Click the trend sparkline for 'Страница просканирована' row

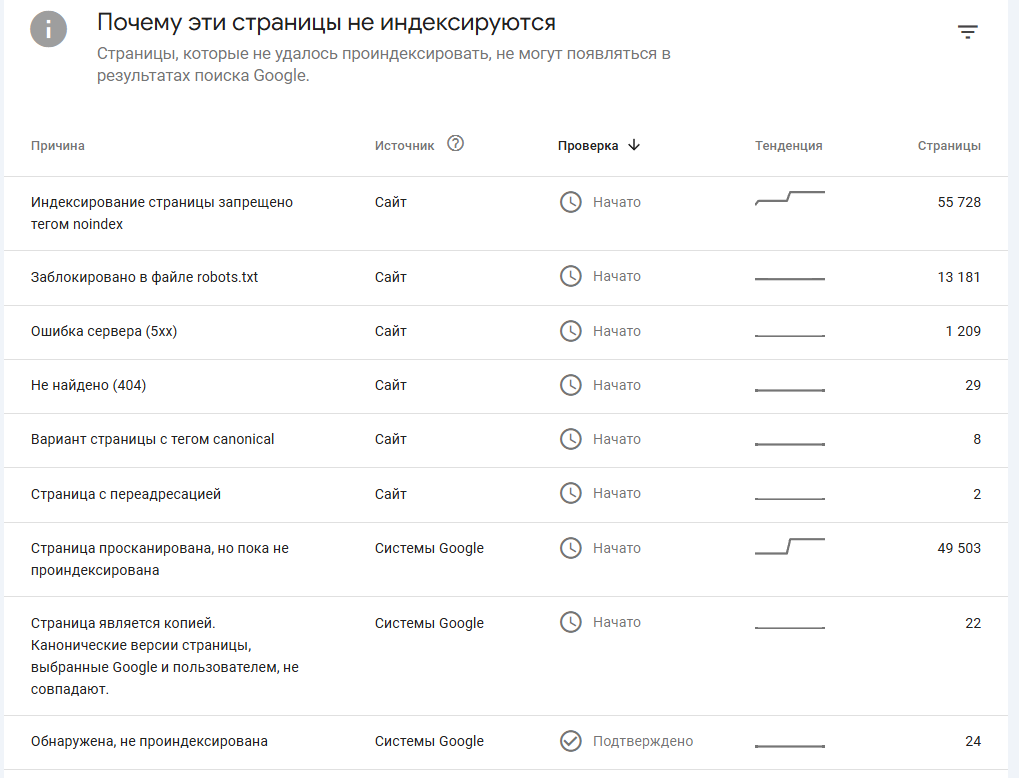pyautogui.click(x=789, y=546)
